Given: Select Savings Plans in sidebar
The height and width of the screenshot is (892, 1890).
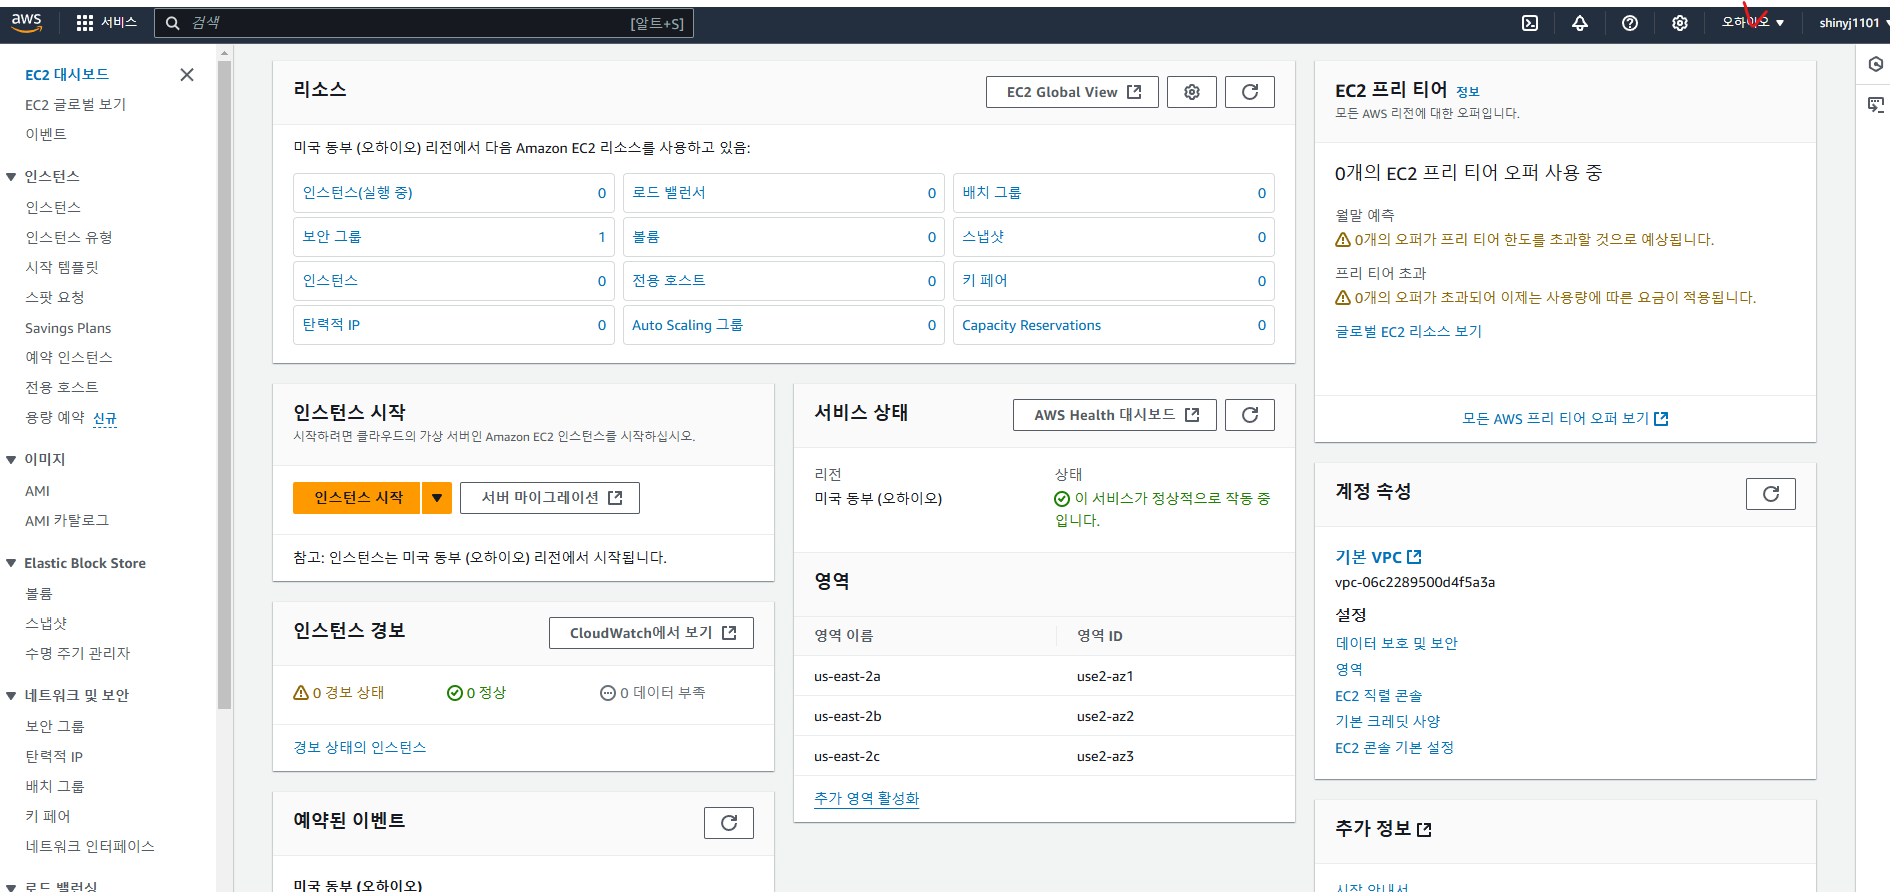Looking at the screenshot, I should point(68,328).
